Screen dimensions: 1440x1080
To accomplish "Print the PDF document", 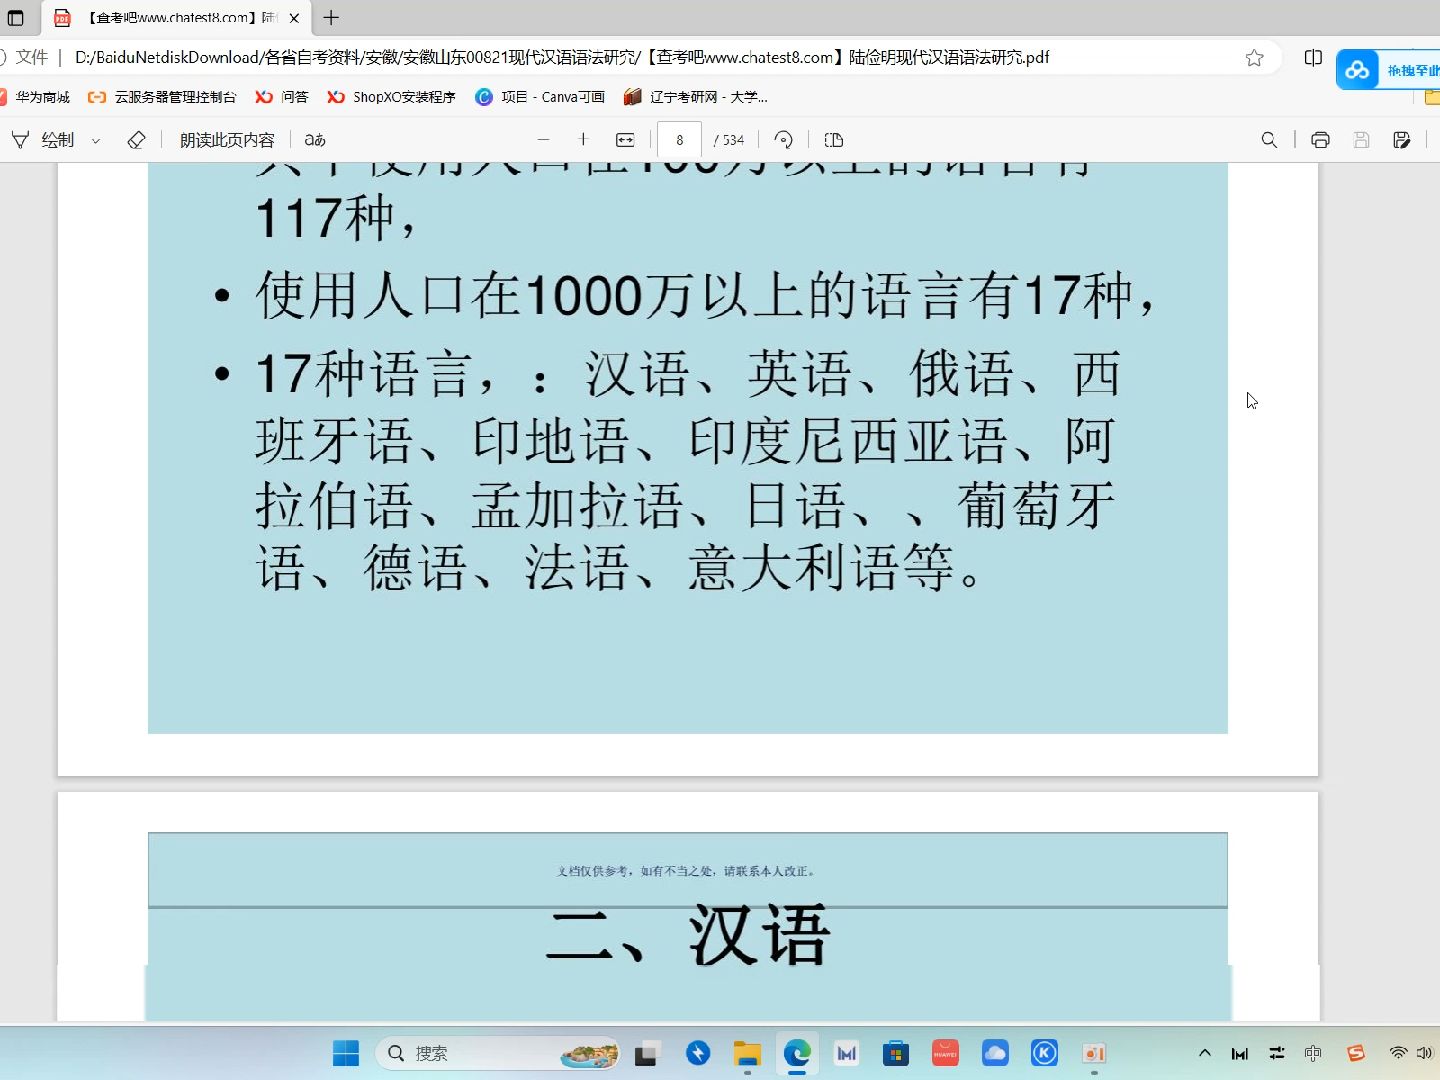I will click(1320, 140).
